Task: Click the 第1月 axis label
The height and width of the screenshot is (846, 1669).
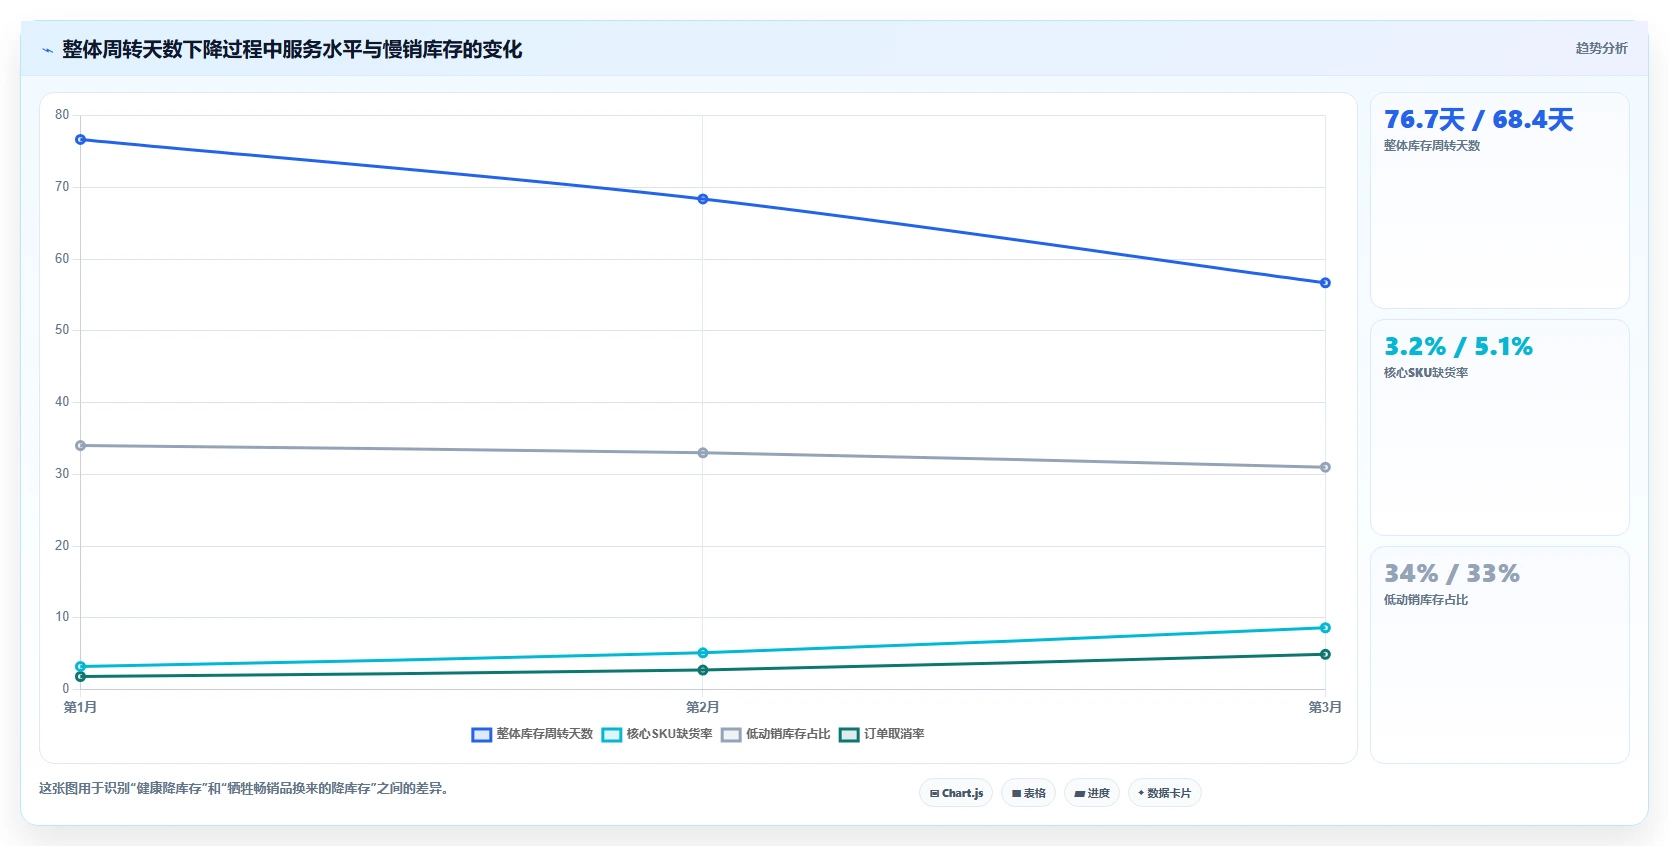Action: click(81, 707)
